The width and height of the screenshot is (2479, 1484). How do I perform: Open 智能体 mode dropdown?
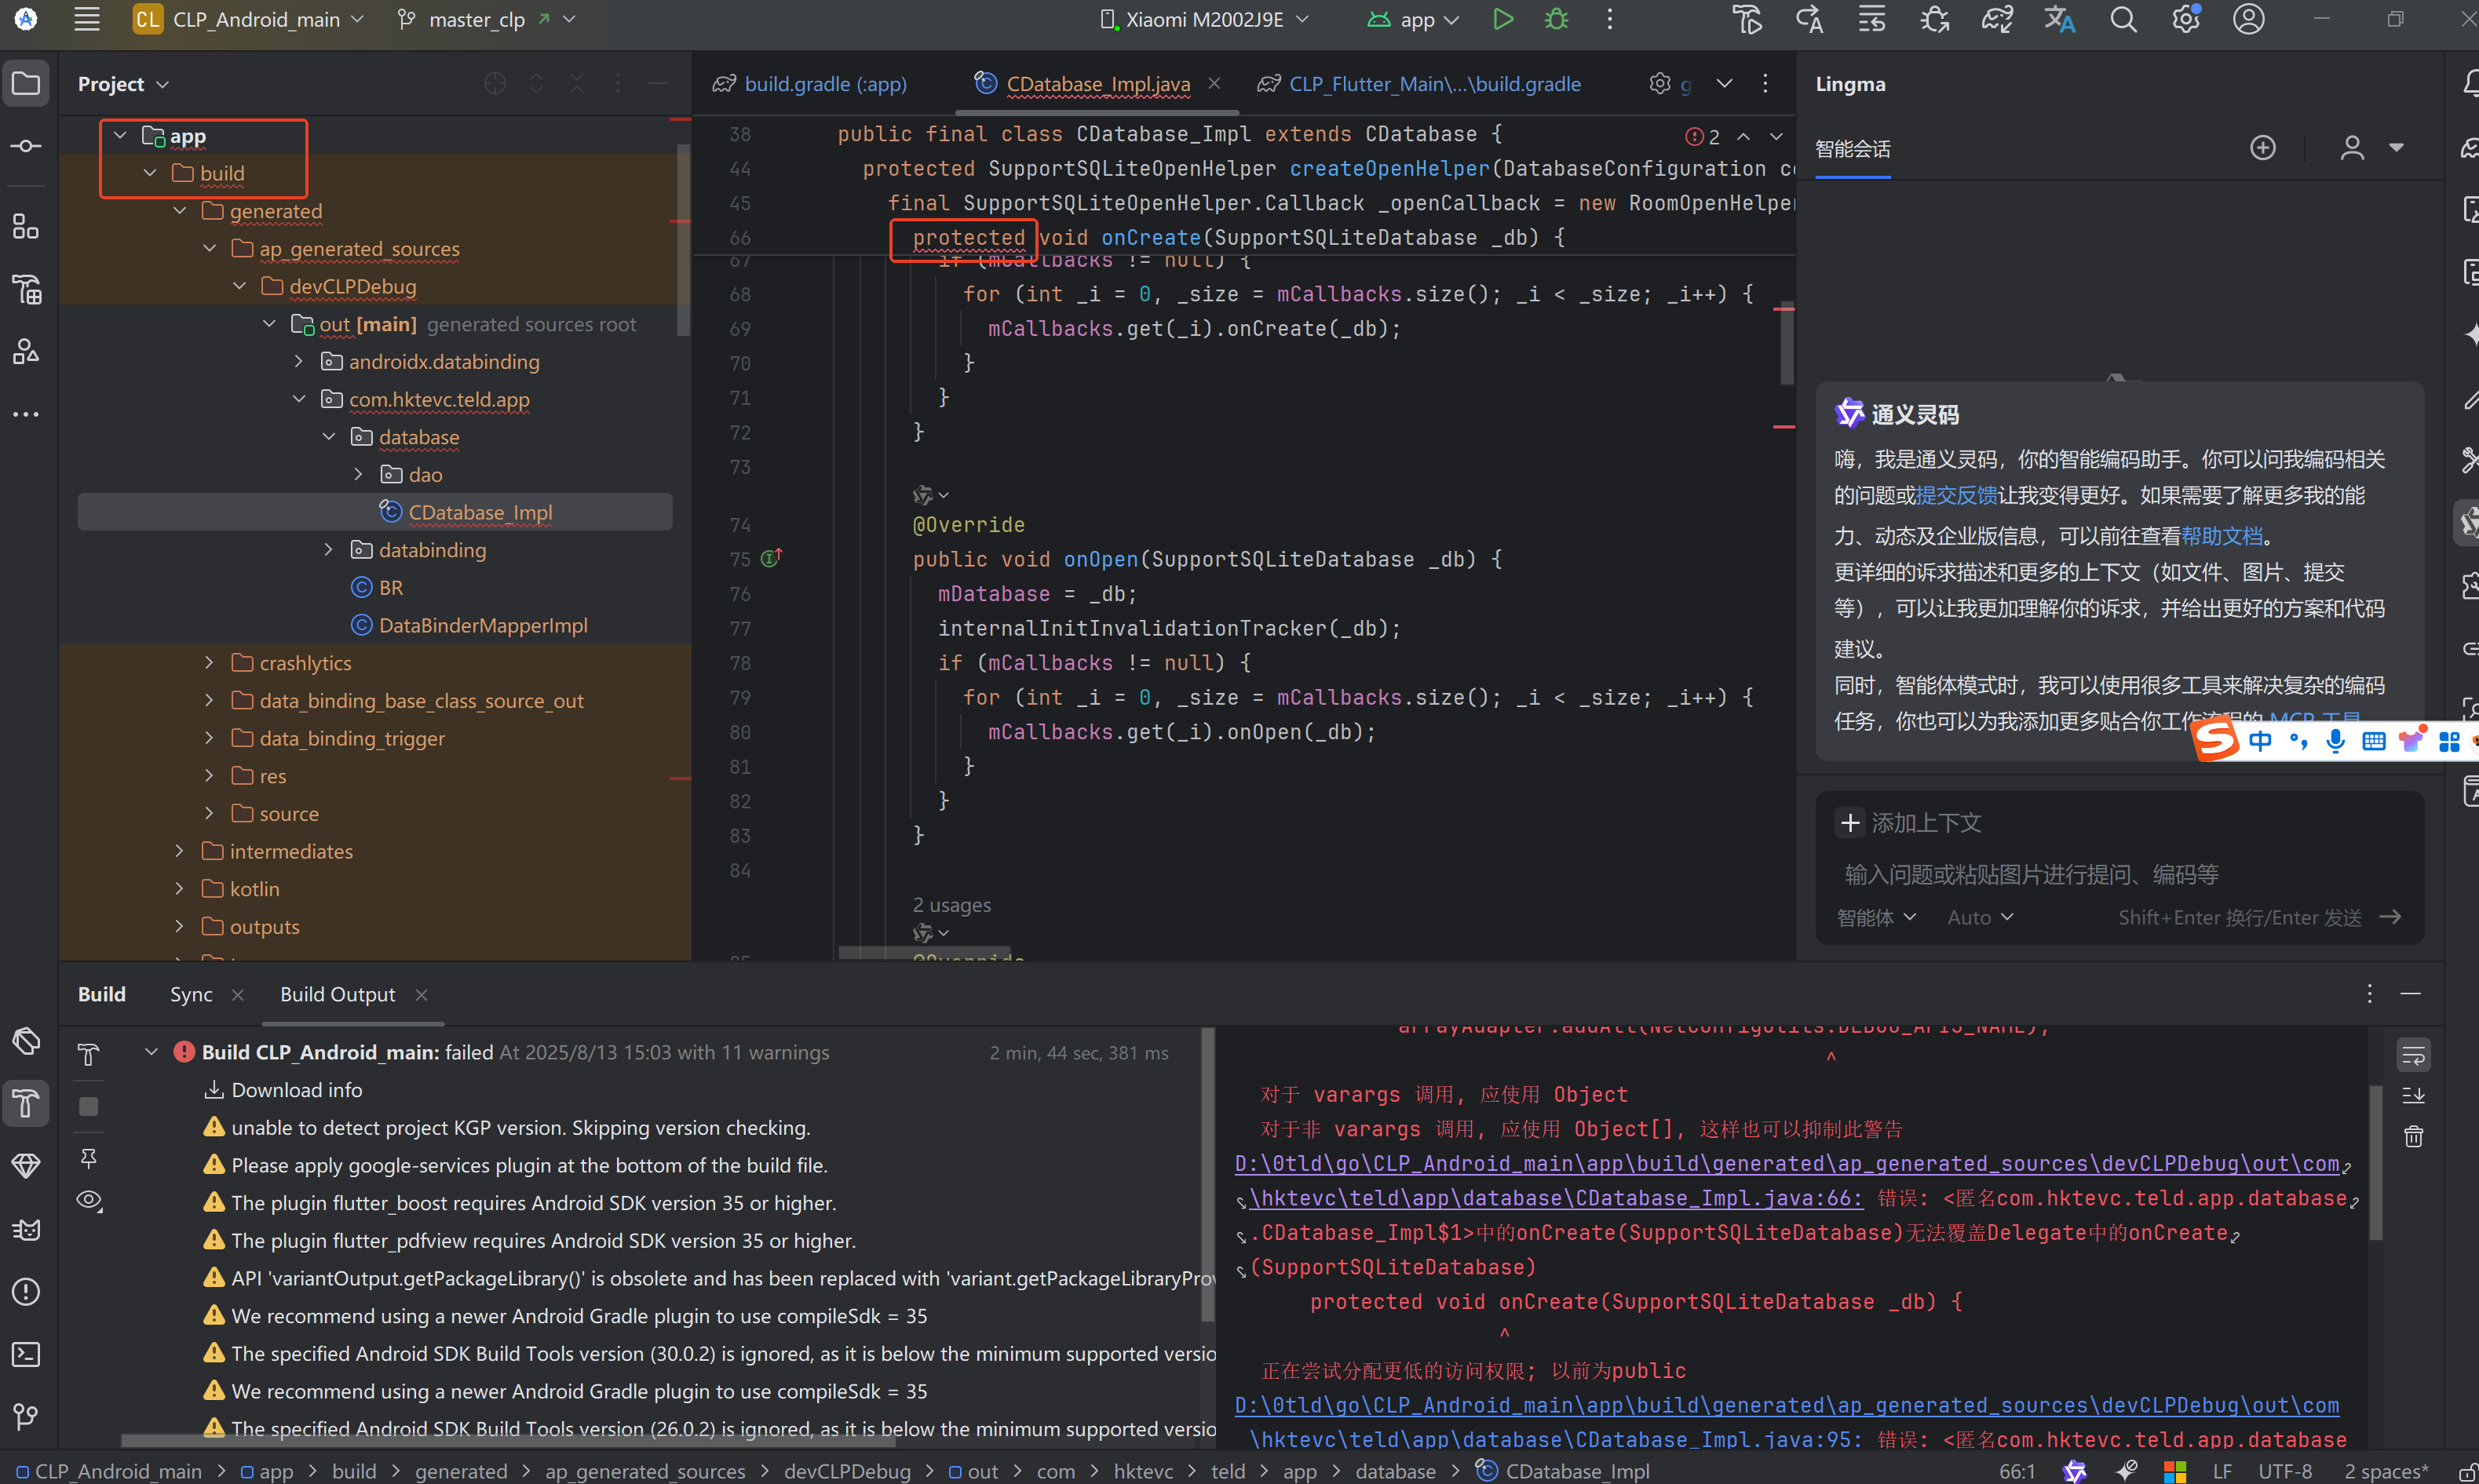1876,917
